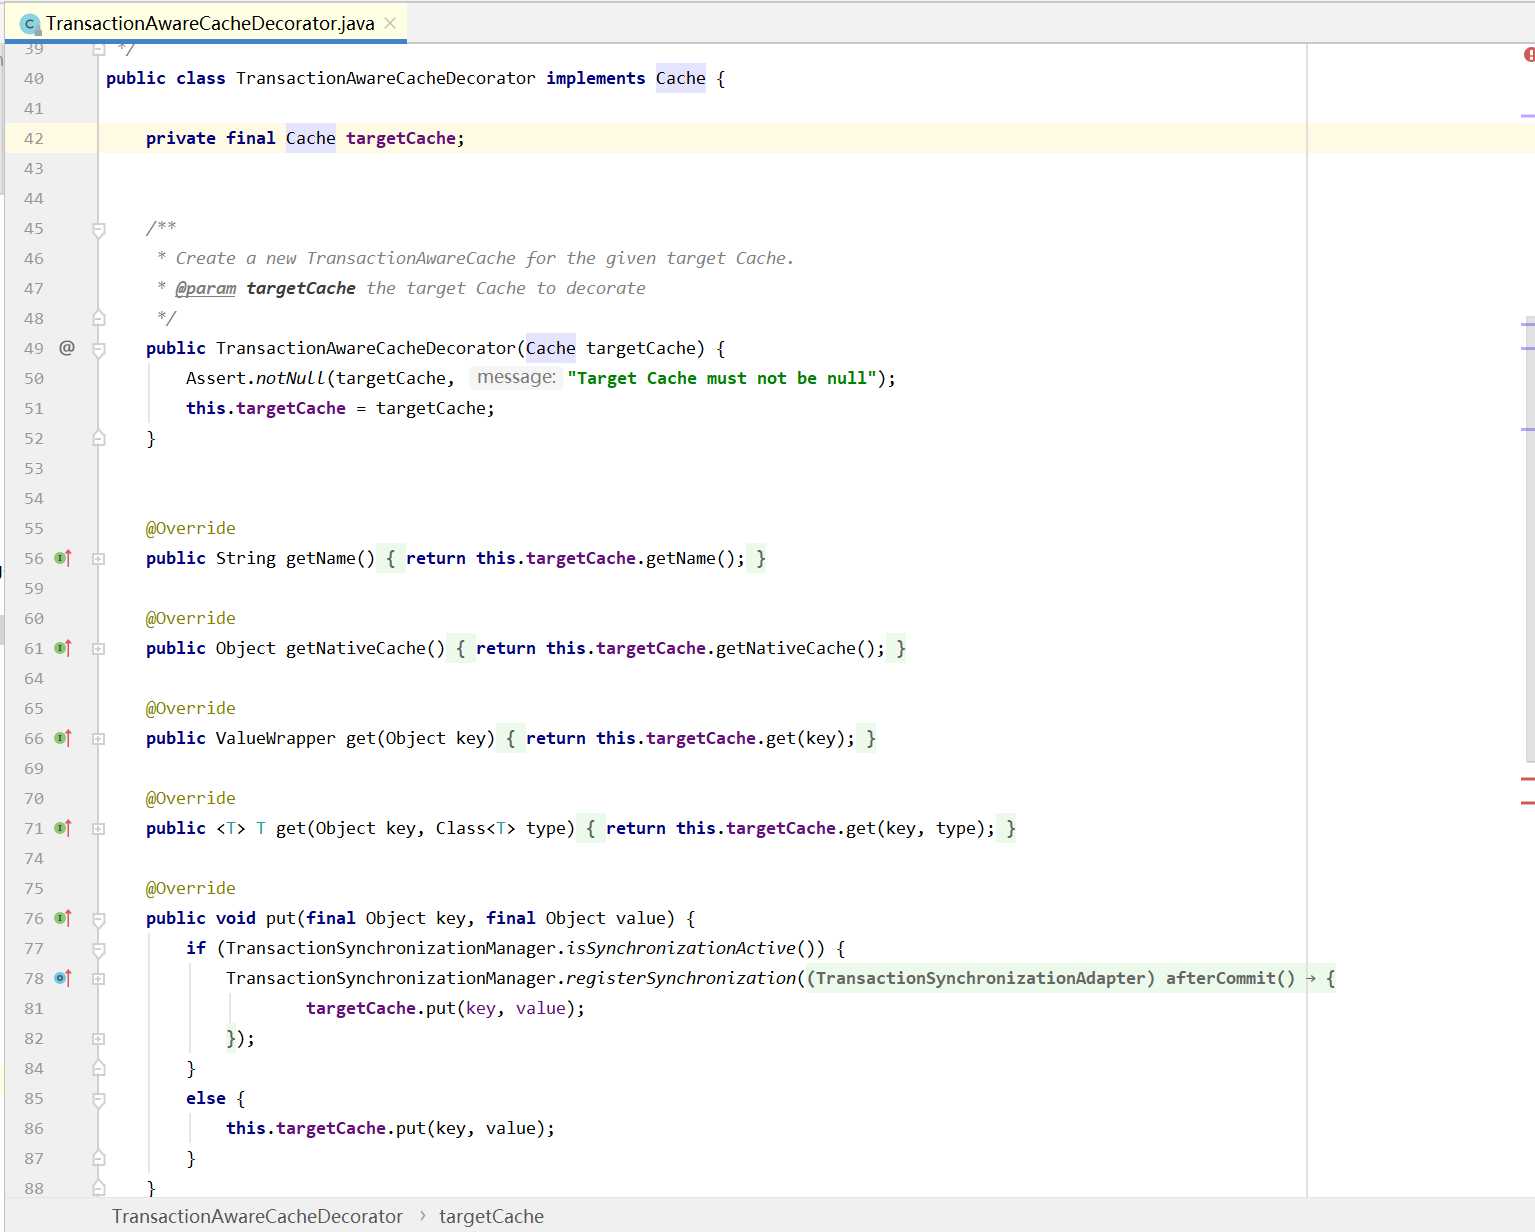Click 'getNativeCache()' declaration on line 61
Viewport: 1535px width, 1232px height.
coord(366,648)
